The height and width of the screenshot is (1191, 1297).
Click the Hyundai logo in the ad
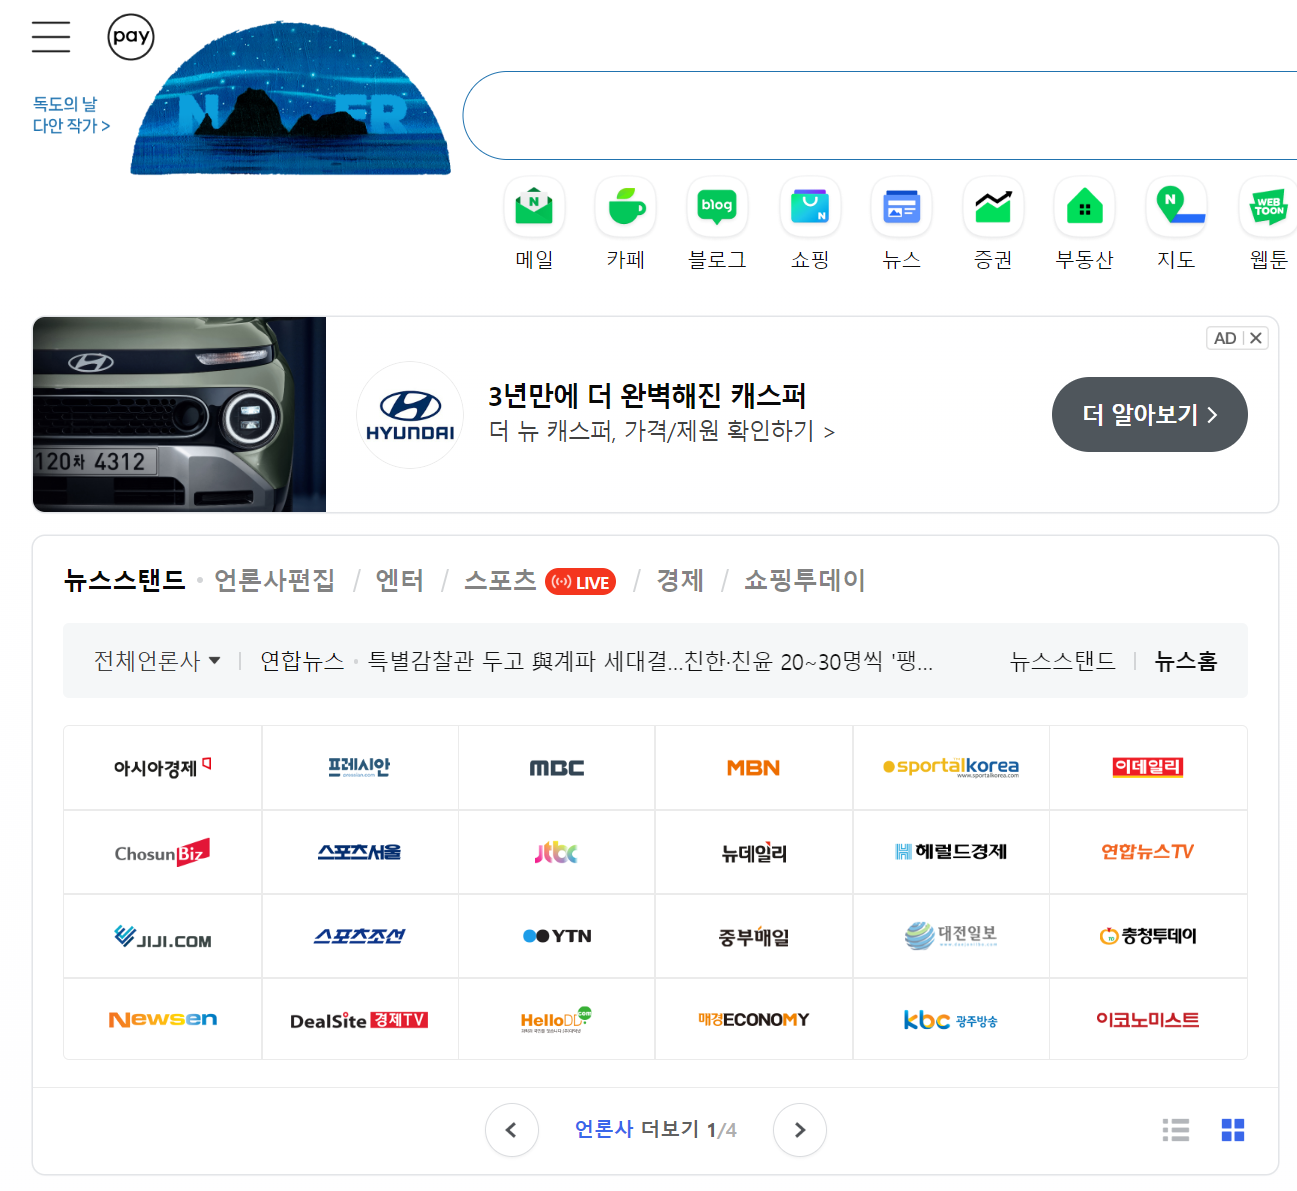tap(410, 415)
